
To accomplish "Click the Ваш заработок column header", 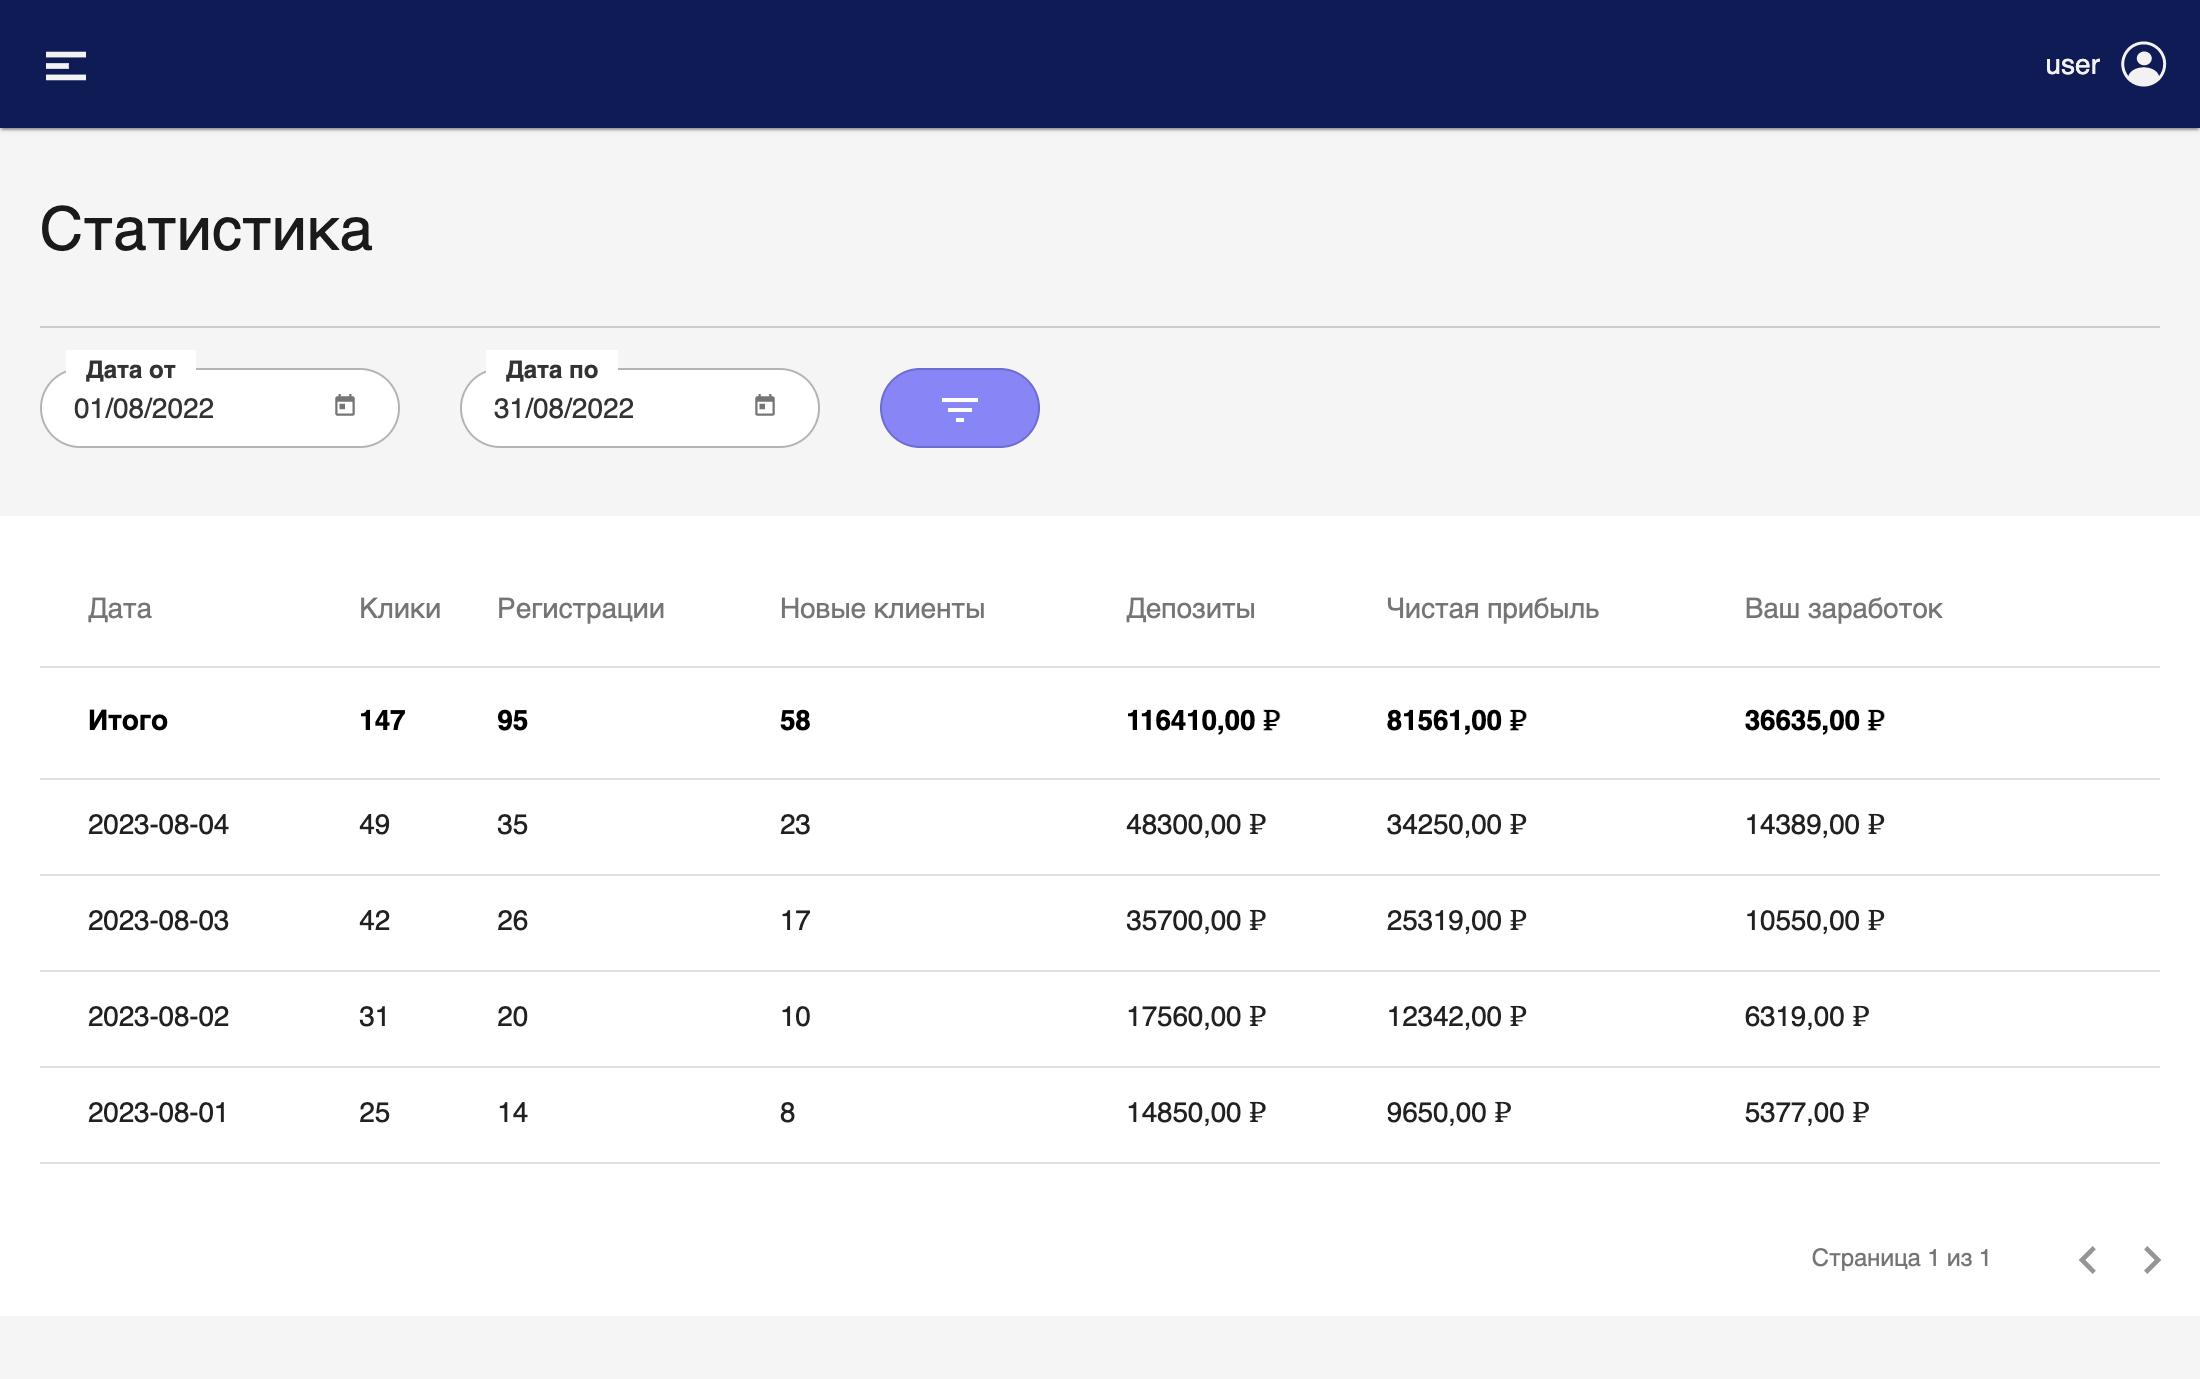I will point(1843,609).
